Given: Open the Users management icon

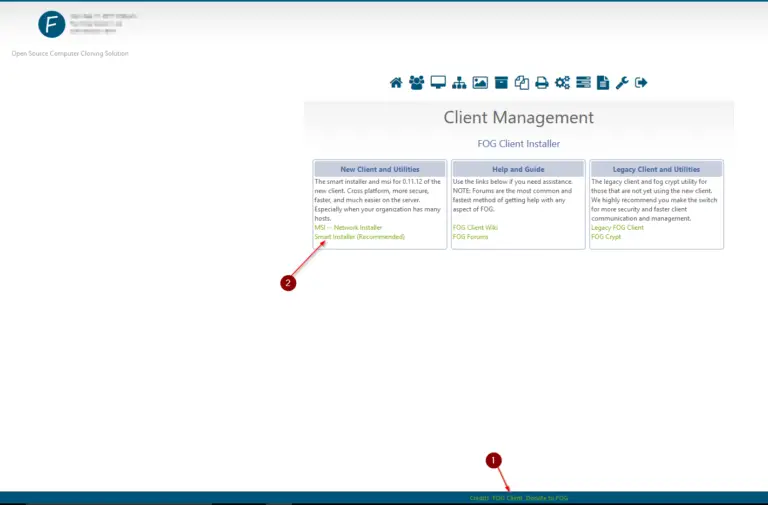Looking at the screenshot, I should [417, 83].
